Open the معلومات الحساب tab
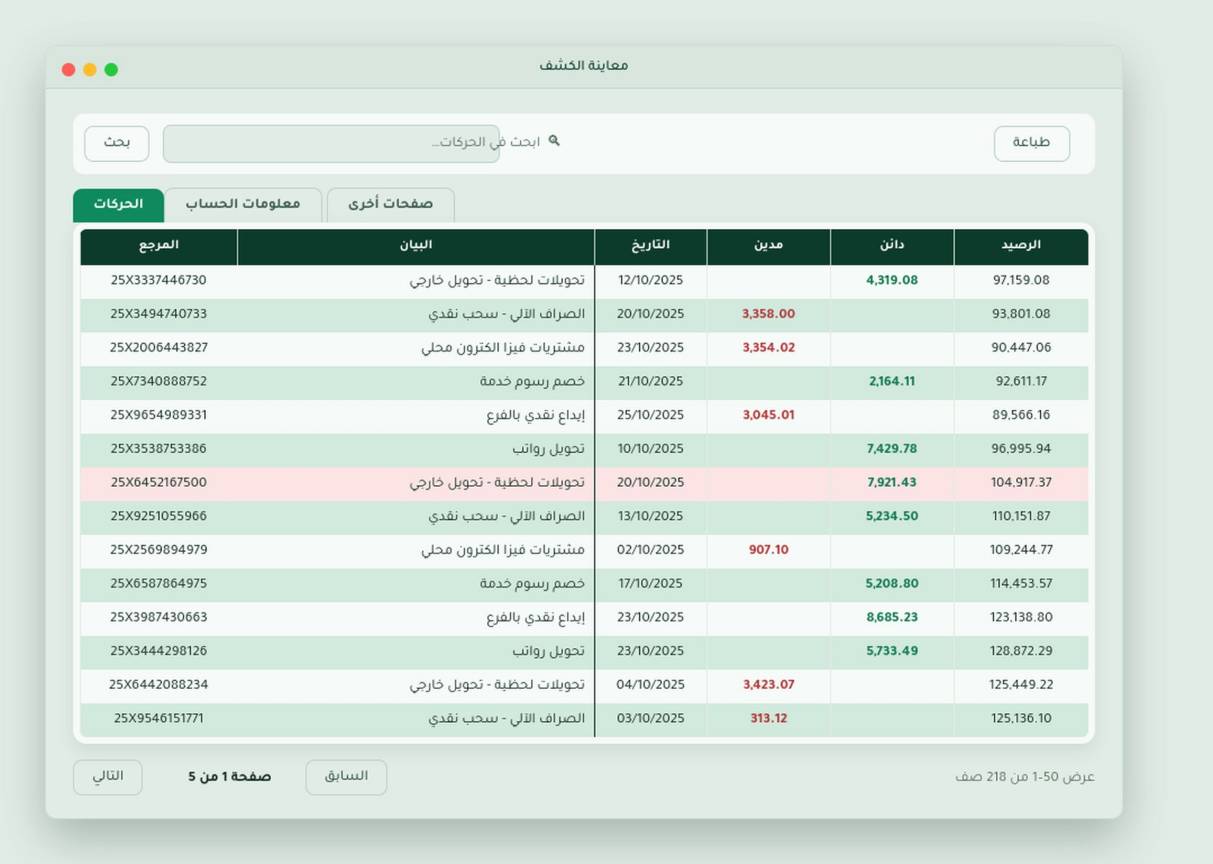This screenshot has width=1213, height=864. [x=243, y=204]
